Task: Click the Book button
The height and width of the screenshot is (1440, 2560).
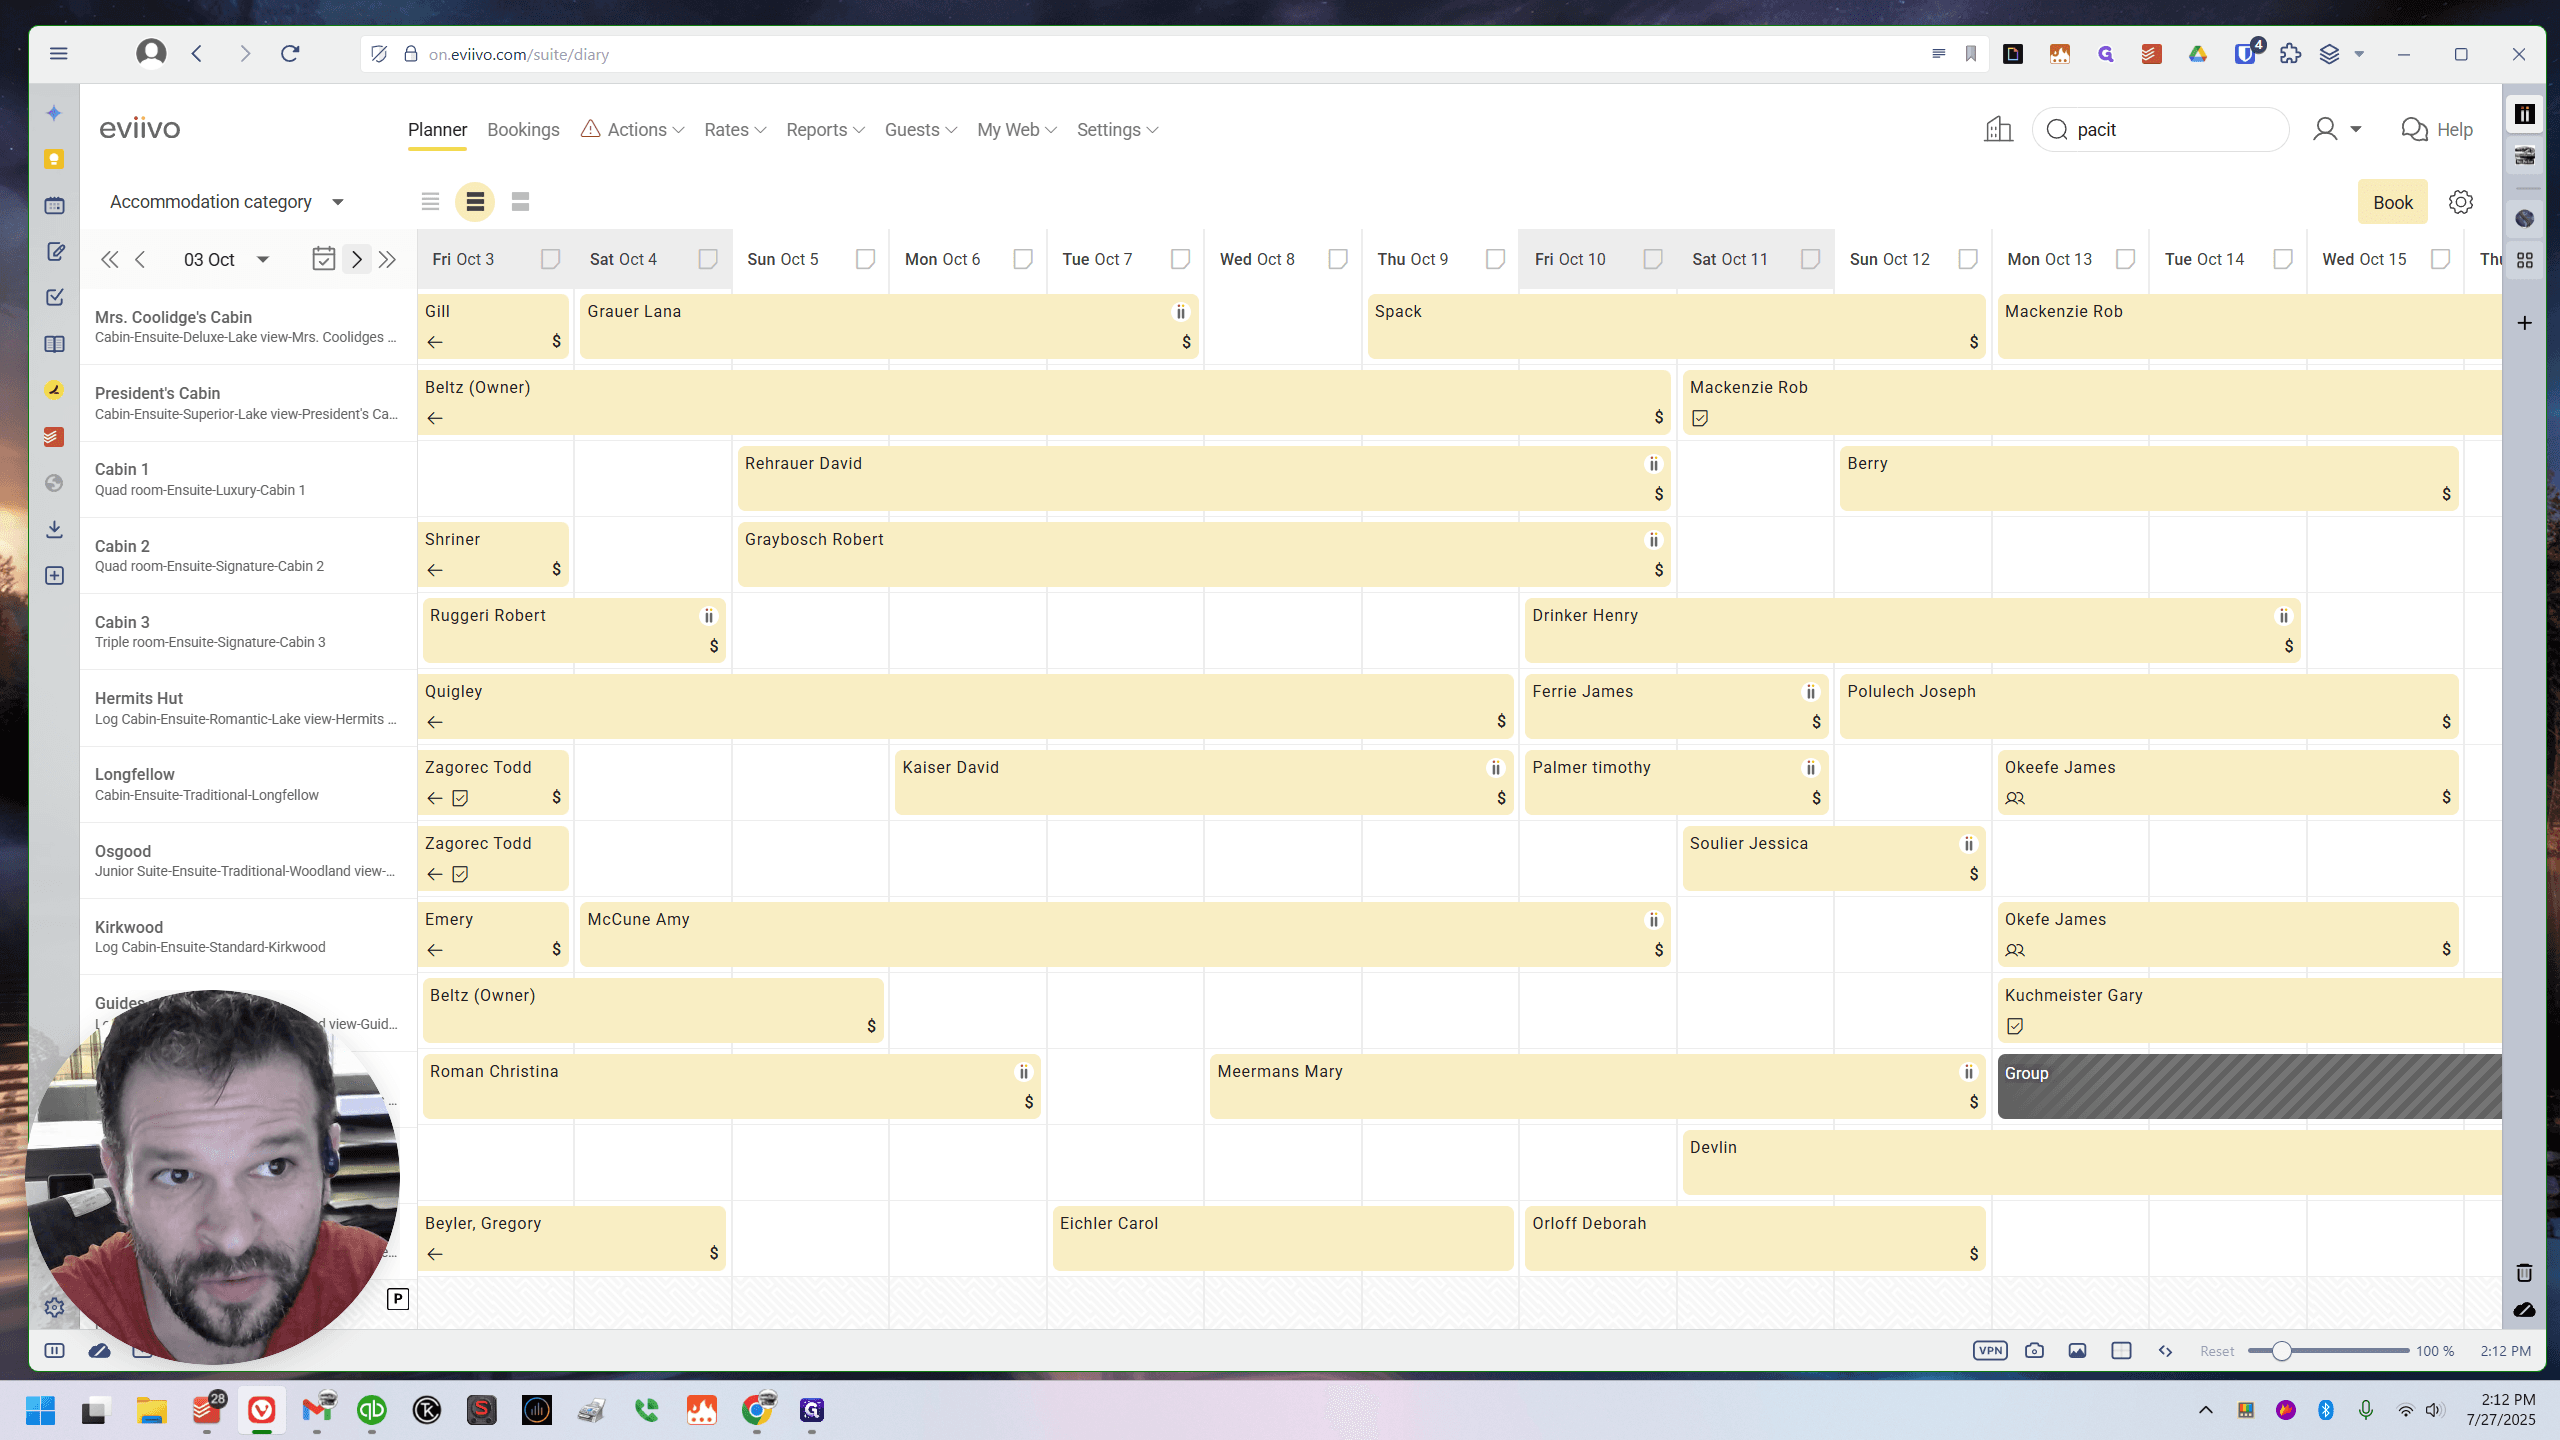Action: [x=2393, y=202]
